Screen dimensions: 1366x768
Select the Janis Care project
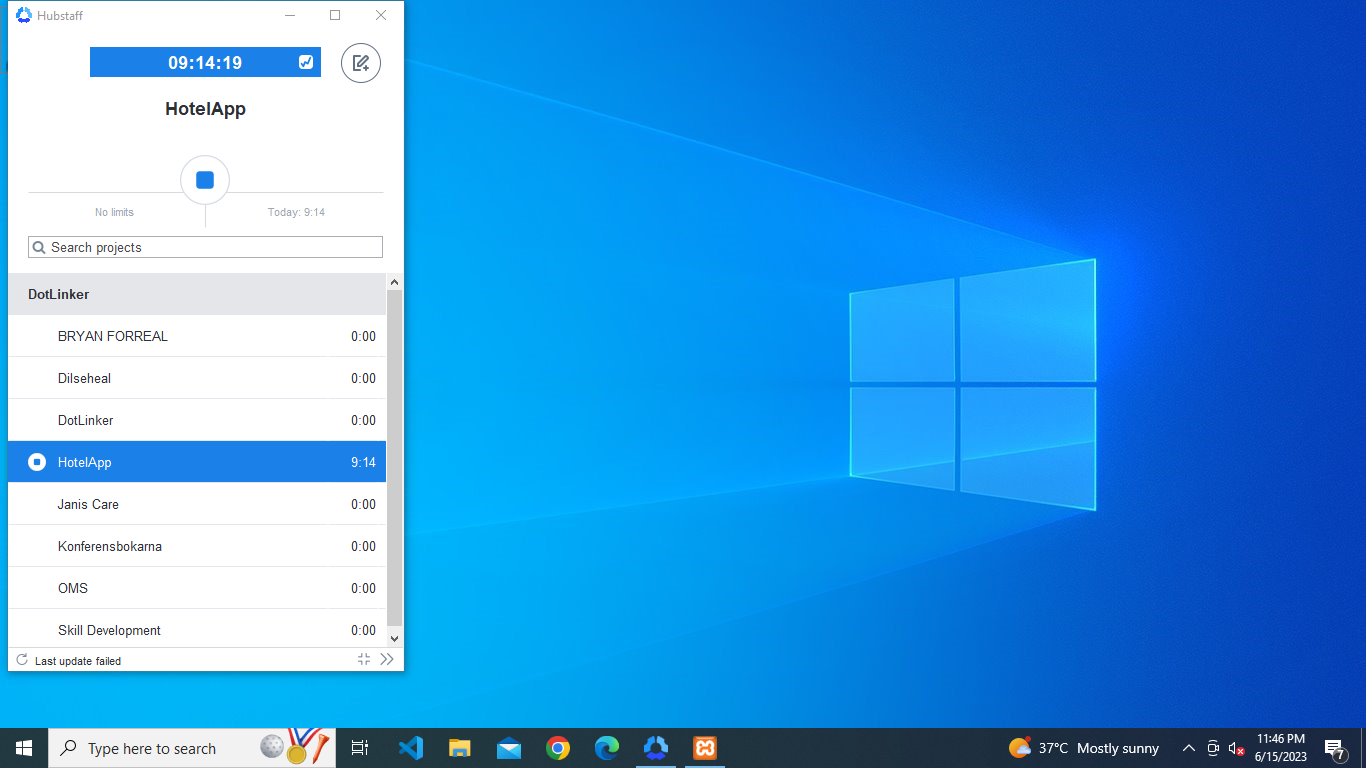(x=88, y=504)
